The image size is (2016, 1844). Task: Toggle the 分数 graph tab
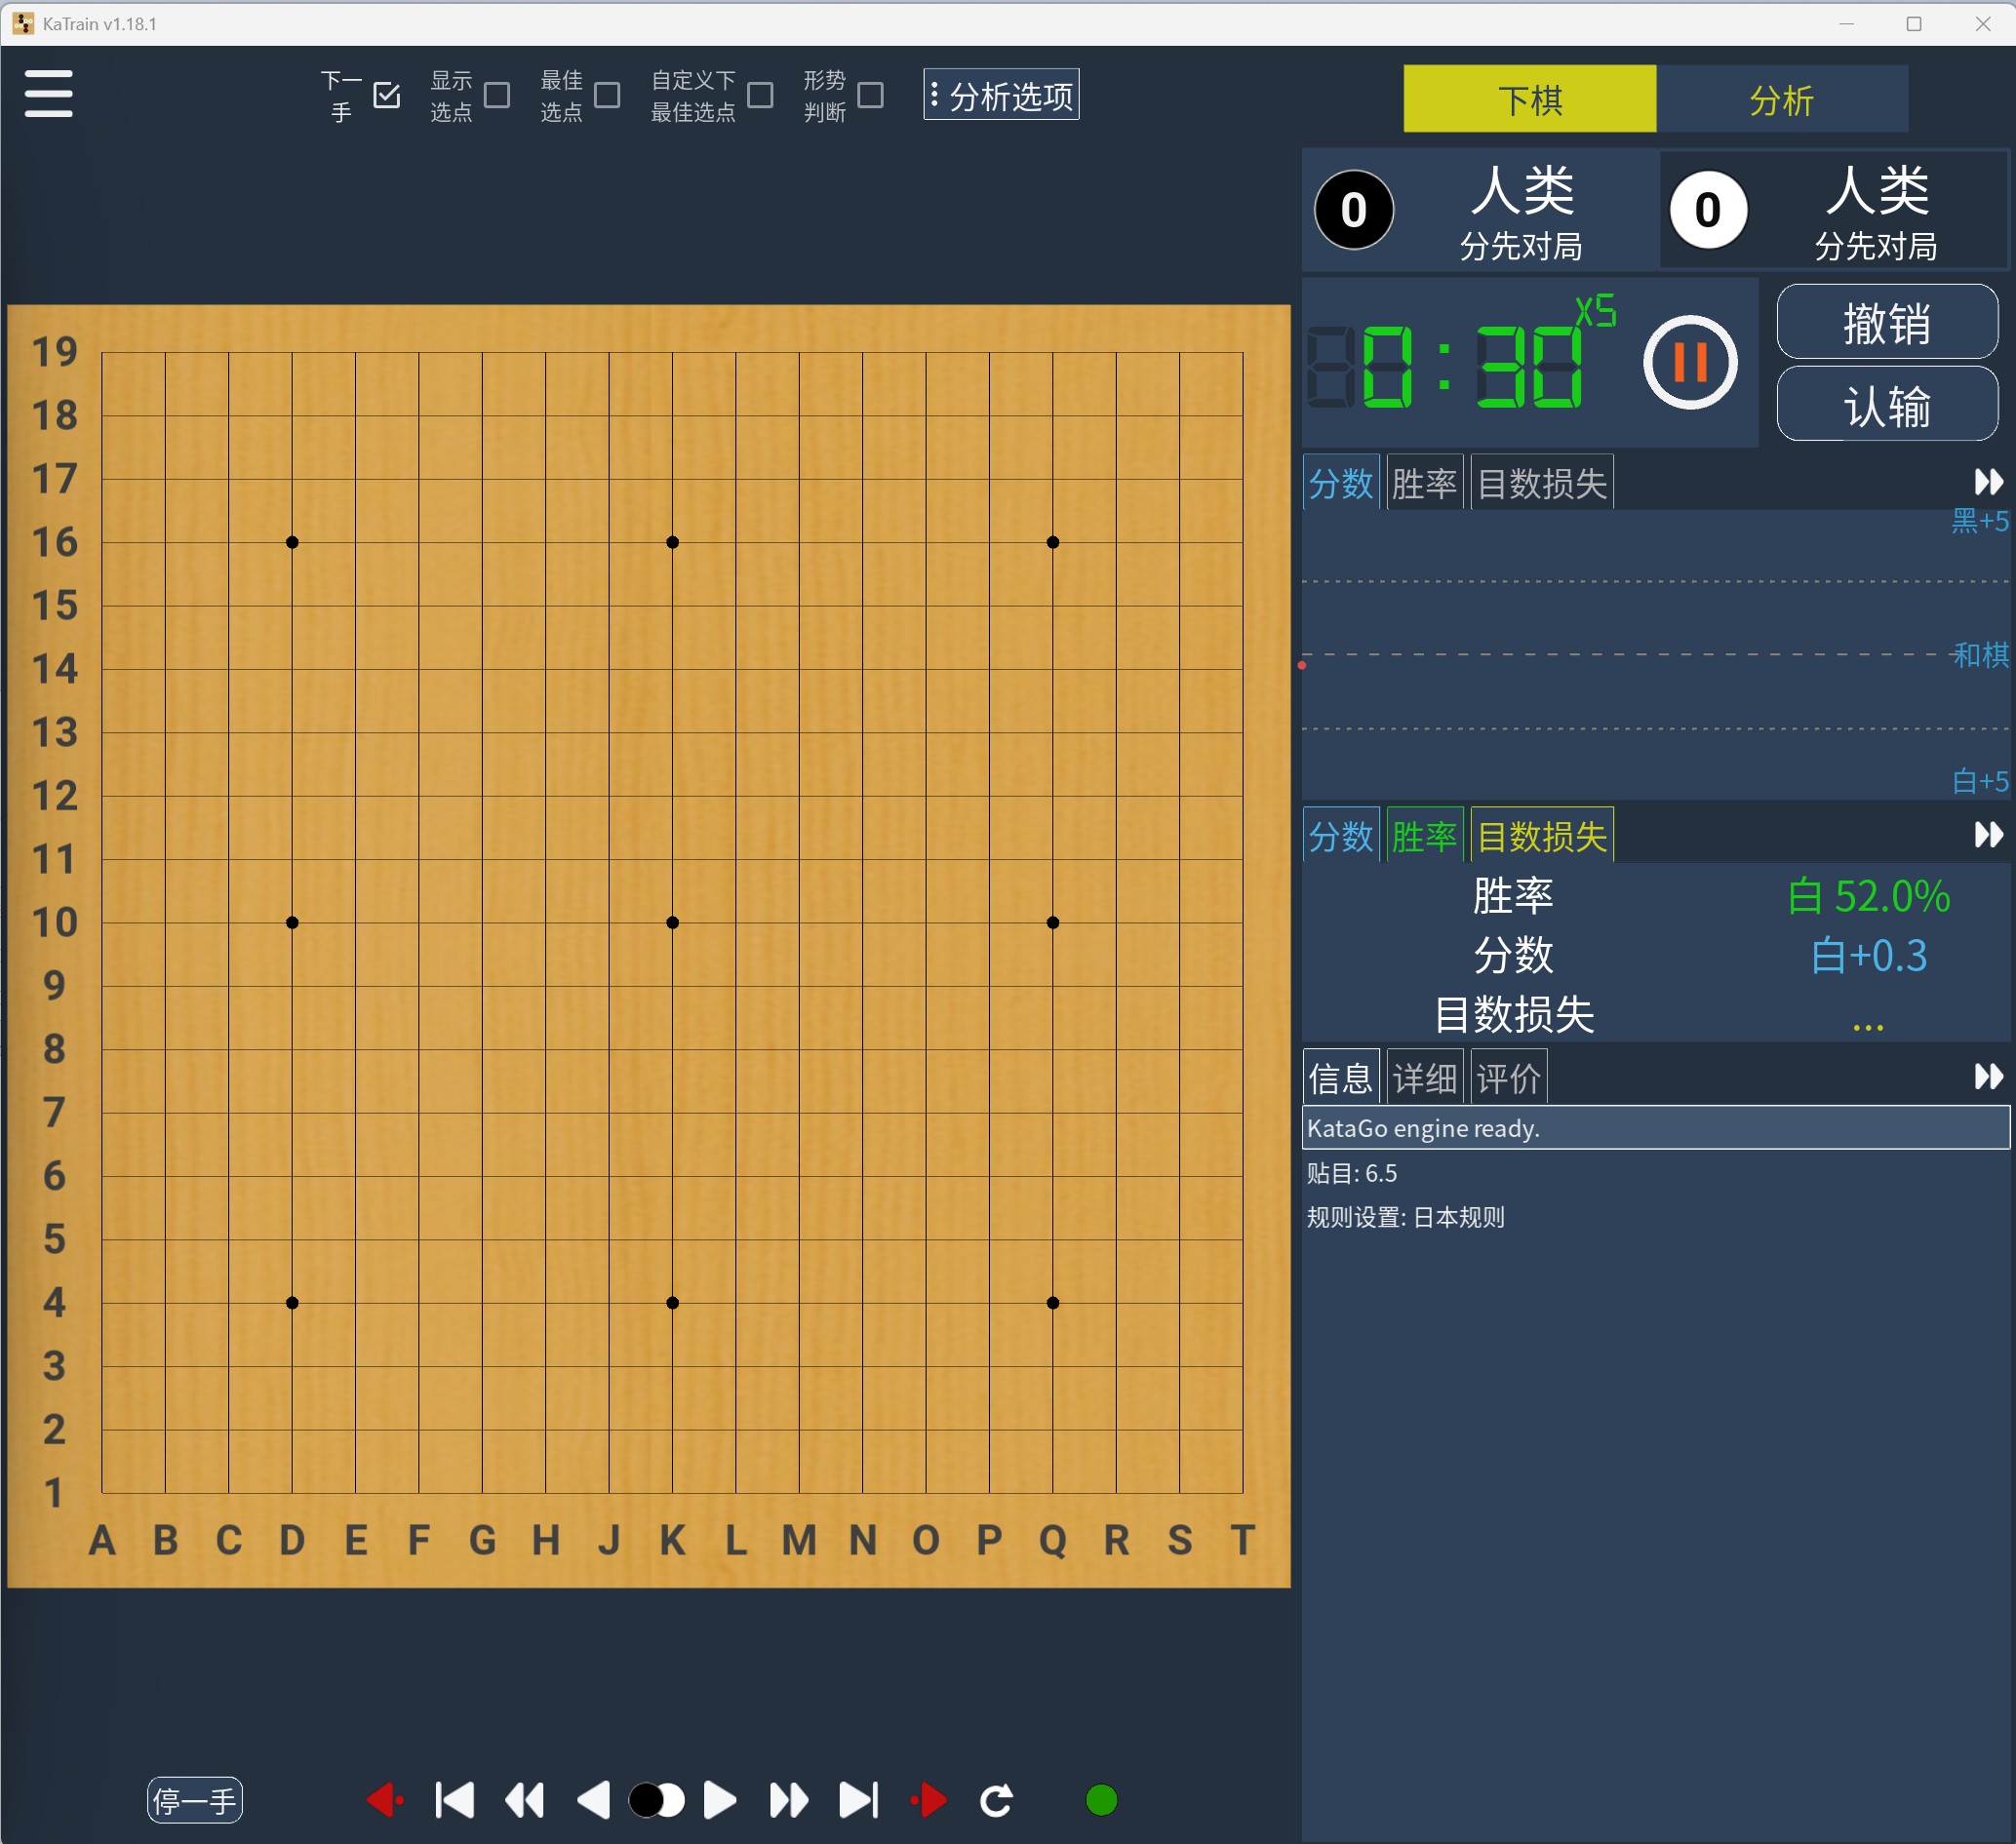pos(1341,483)
